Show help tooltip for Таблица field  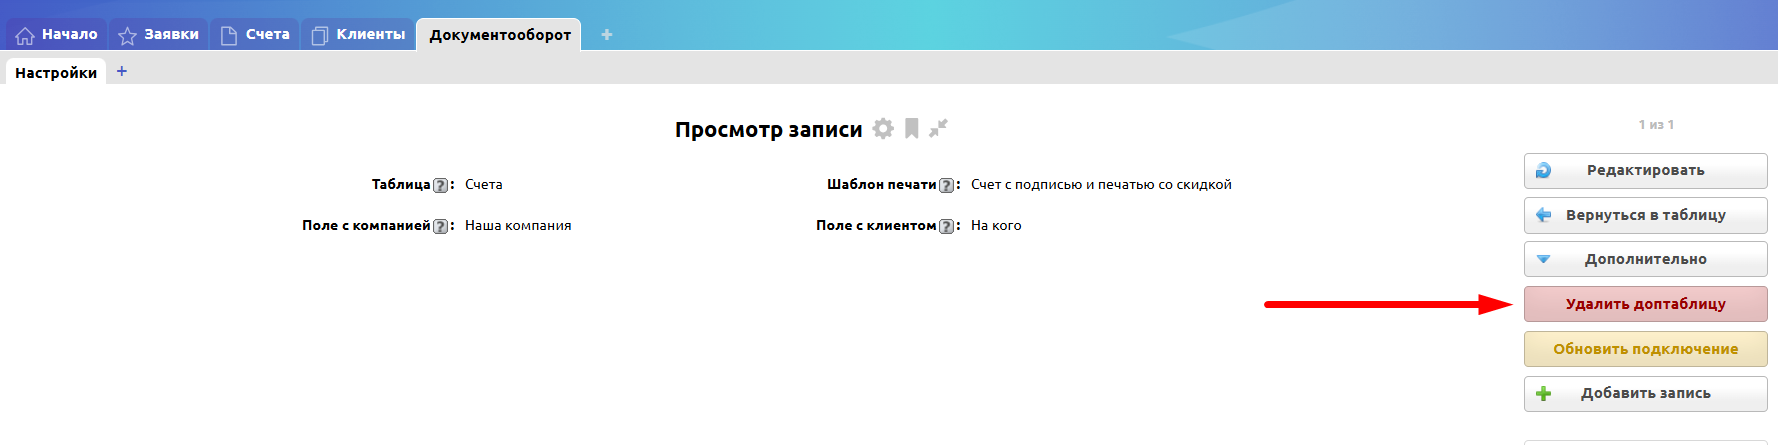(x=440, y=185)
